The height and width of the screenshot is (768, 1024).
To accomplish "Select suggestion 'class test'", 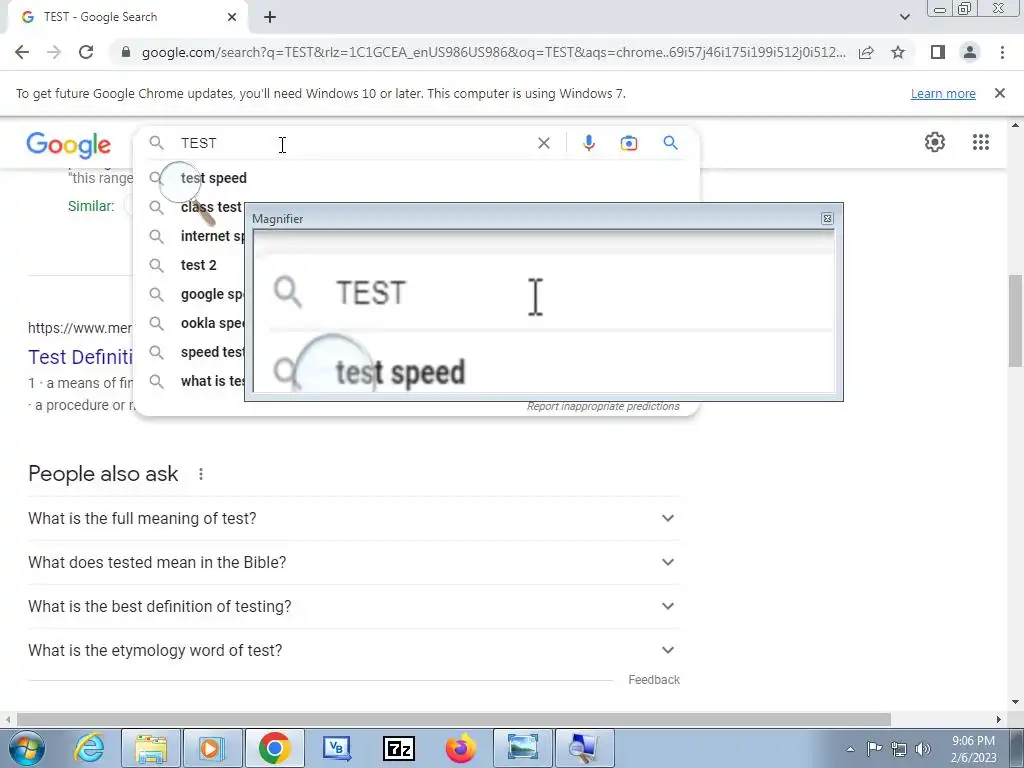I will [211, 207].
